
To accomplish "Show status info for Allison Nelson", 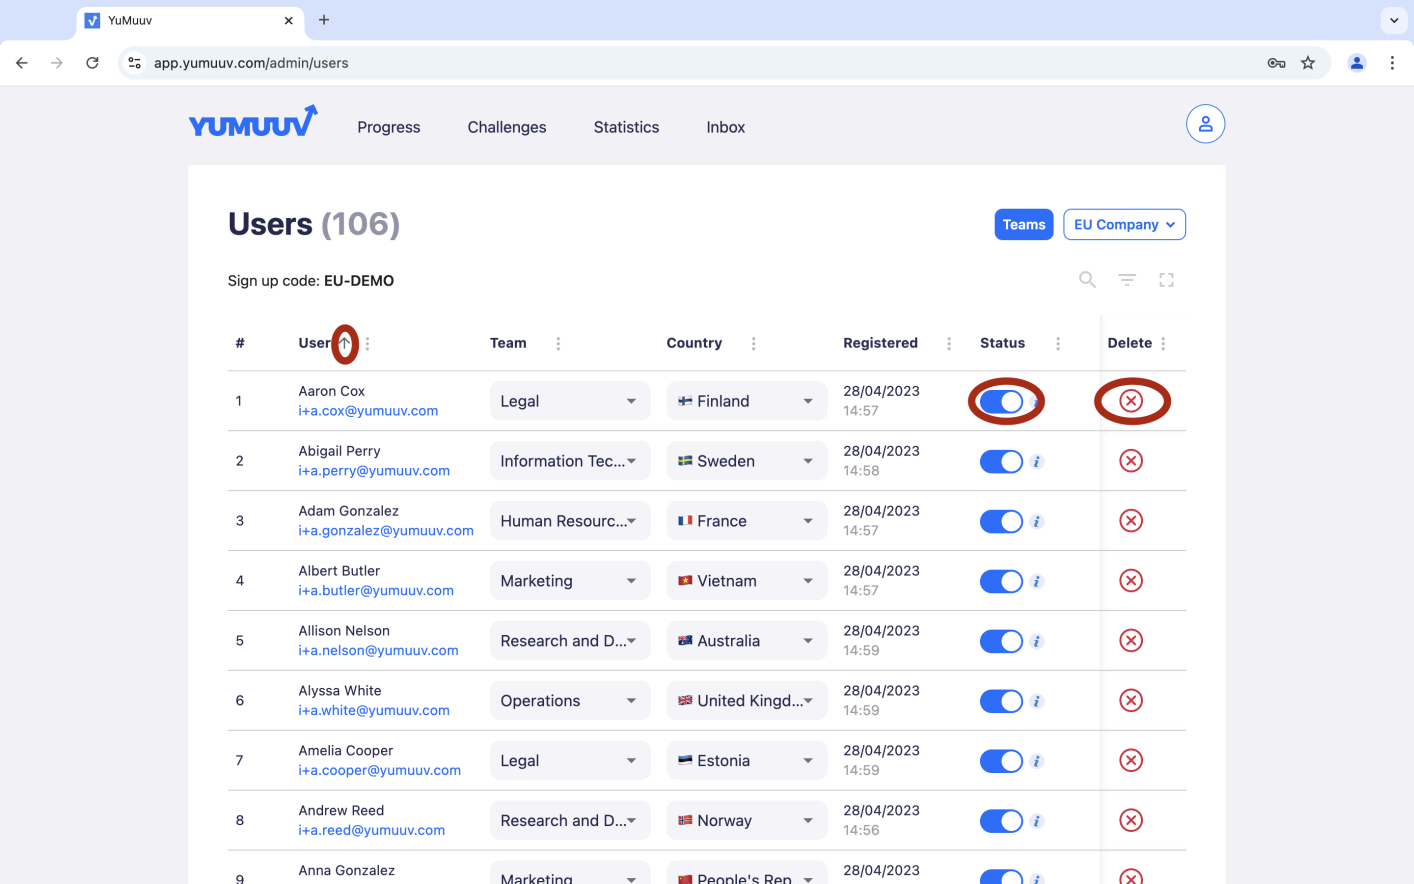I will (x=1037, y=641).
